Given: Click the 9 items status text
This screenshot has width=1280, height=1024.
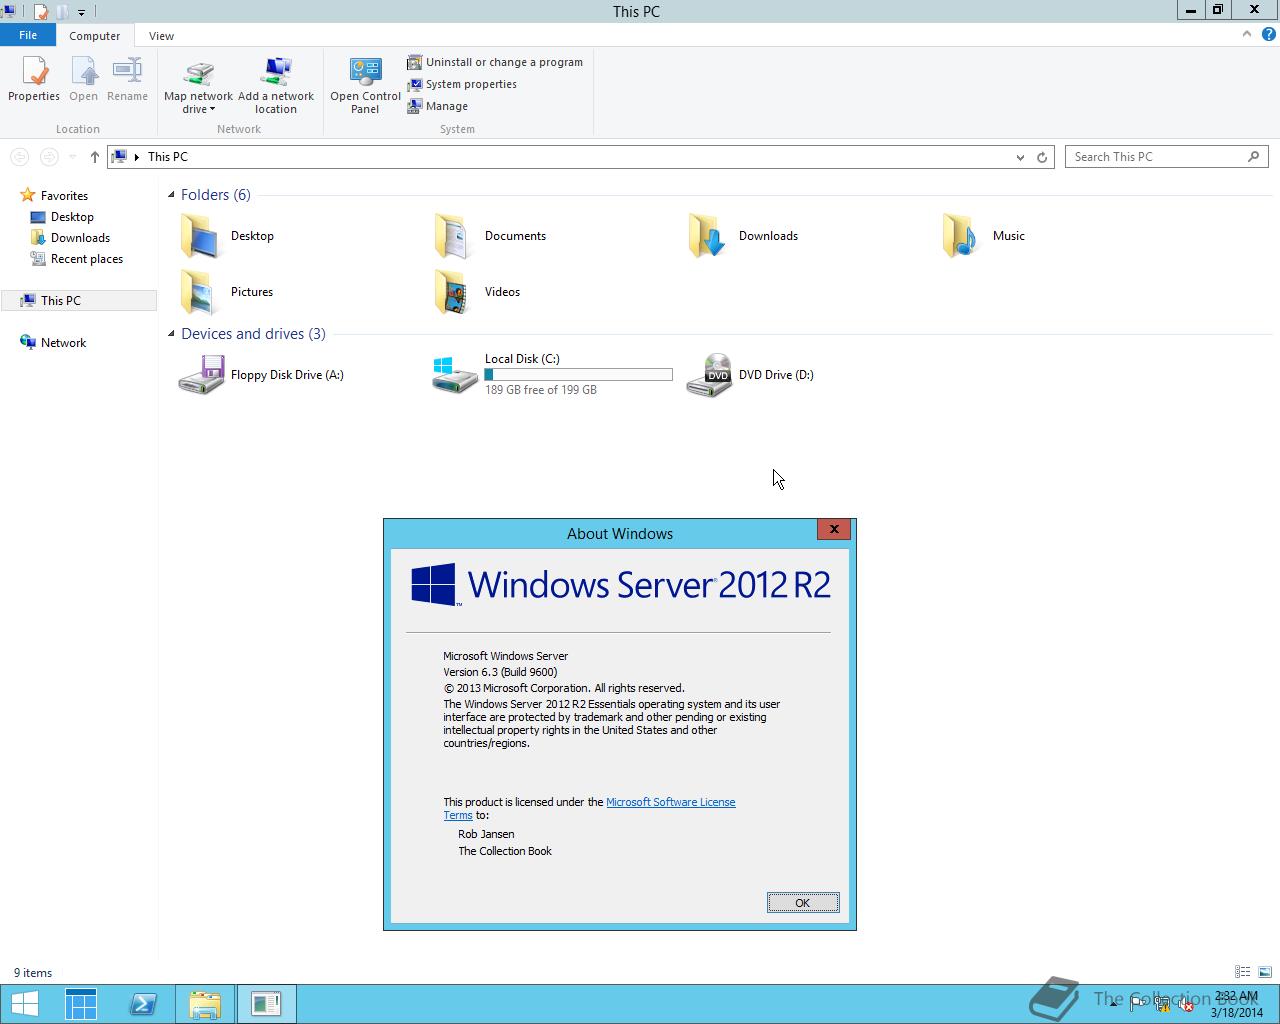Looking at the screenshot, I should [33, 973].
